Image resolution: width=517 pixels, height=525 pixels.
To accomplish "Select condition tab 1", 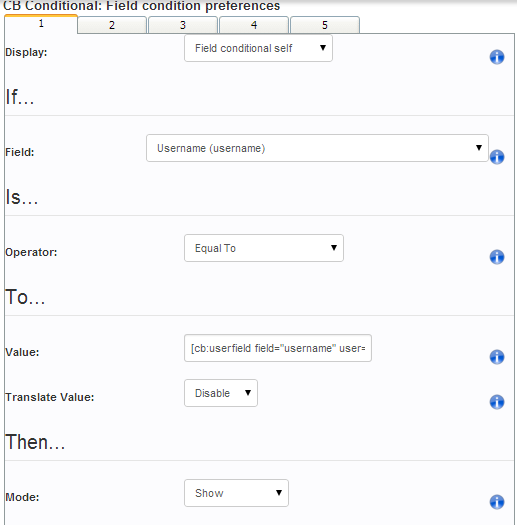I will tap(41, 24).
